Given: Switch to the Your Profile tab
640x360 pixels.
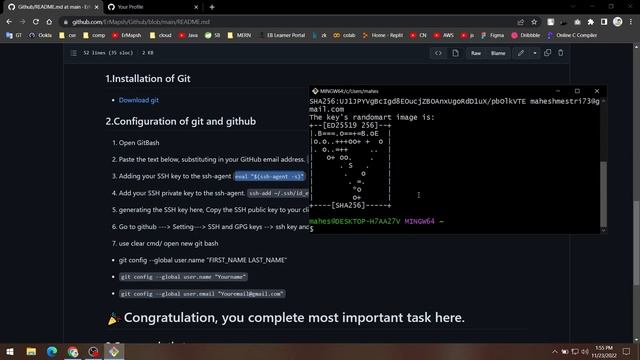Looking at the screenshot, I should pos(152,7).
